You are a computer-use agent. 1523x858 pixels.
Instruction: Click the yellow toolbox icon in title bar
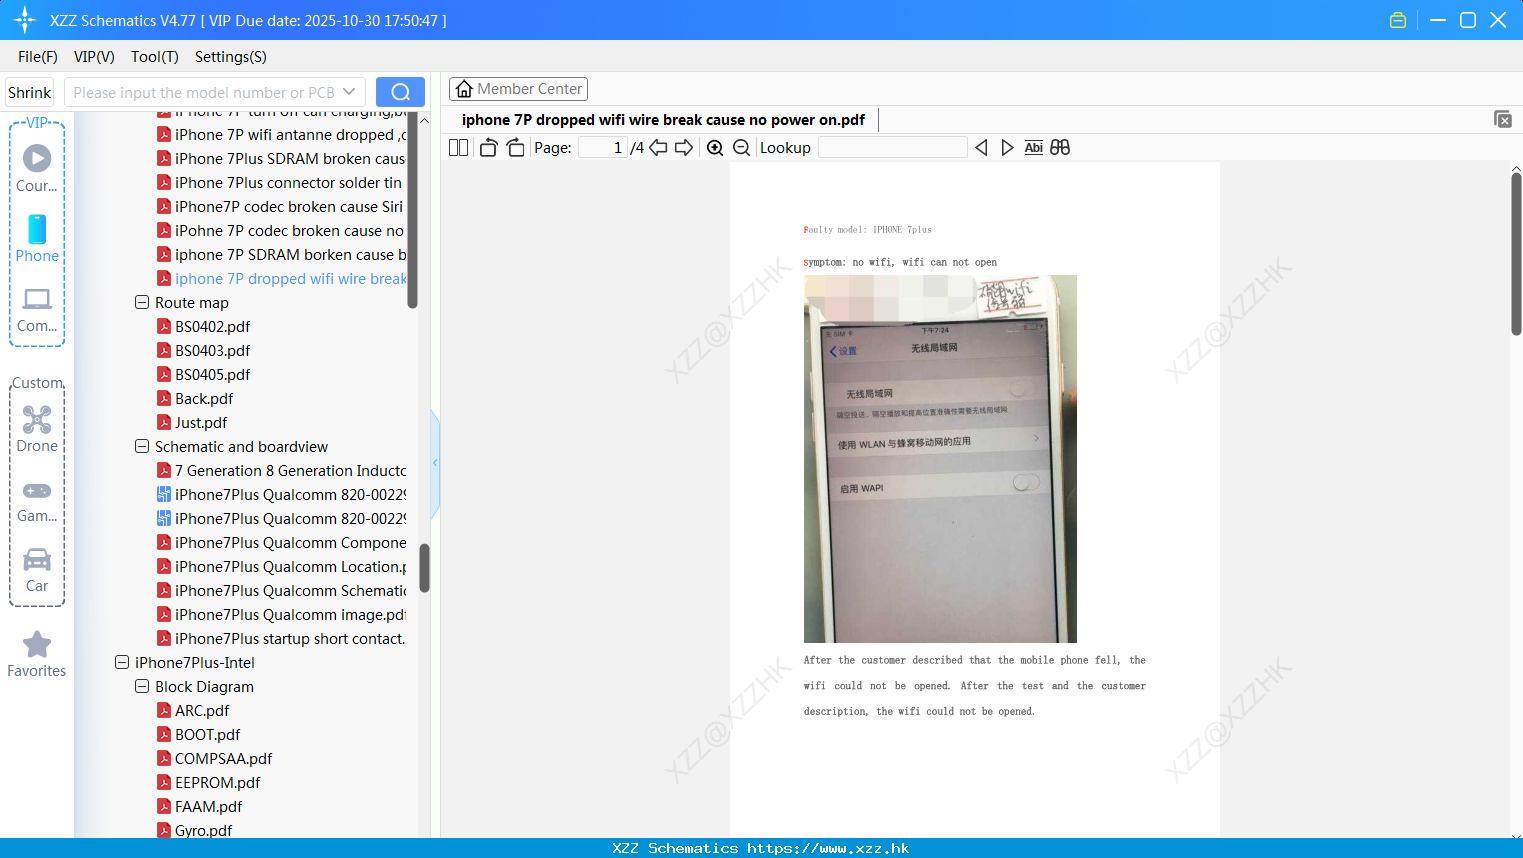pyautogui.click(x=1398, y=20)
